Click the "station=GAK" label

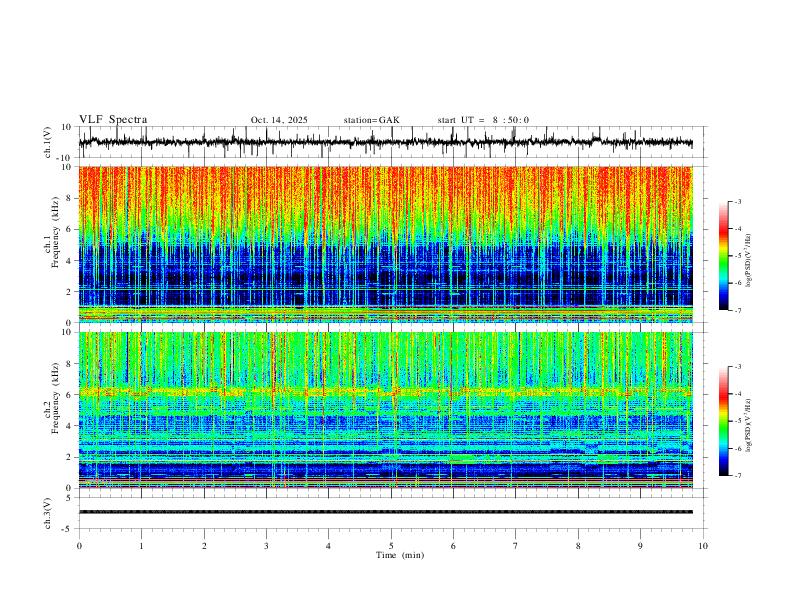pyautogui.click(x=371, y=120)
